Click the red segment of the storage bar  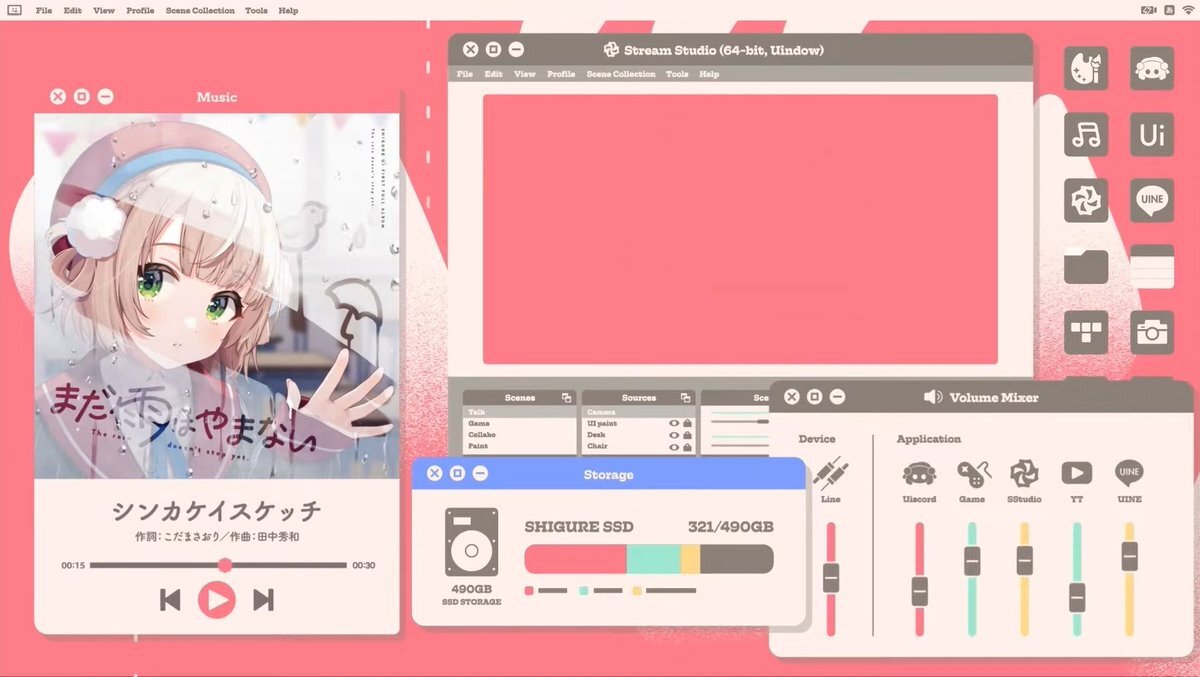click(576, 559)
